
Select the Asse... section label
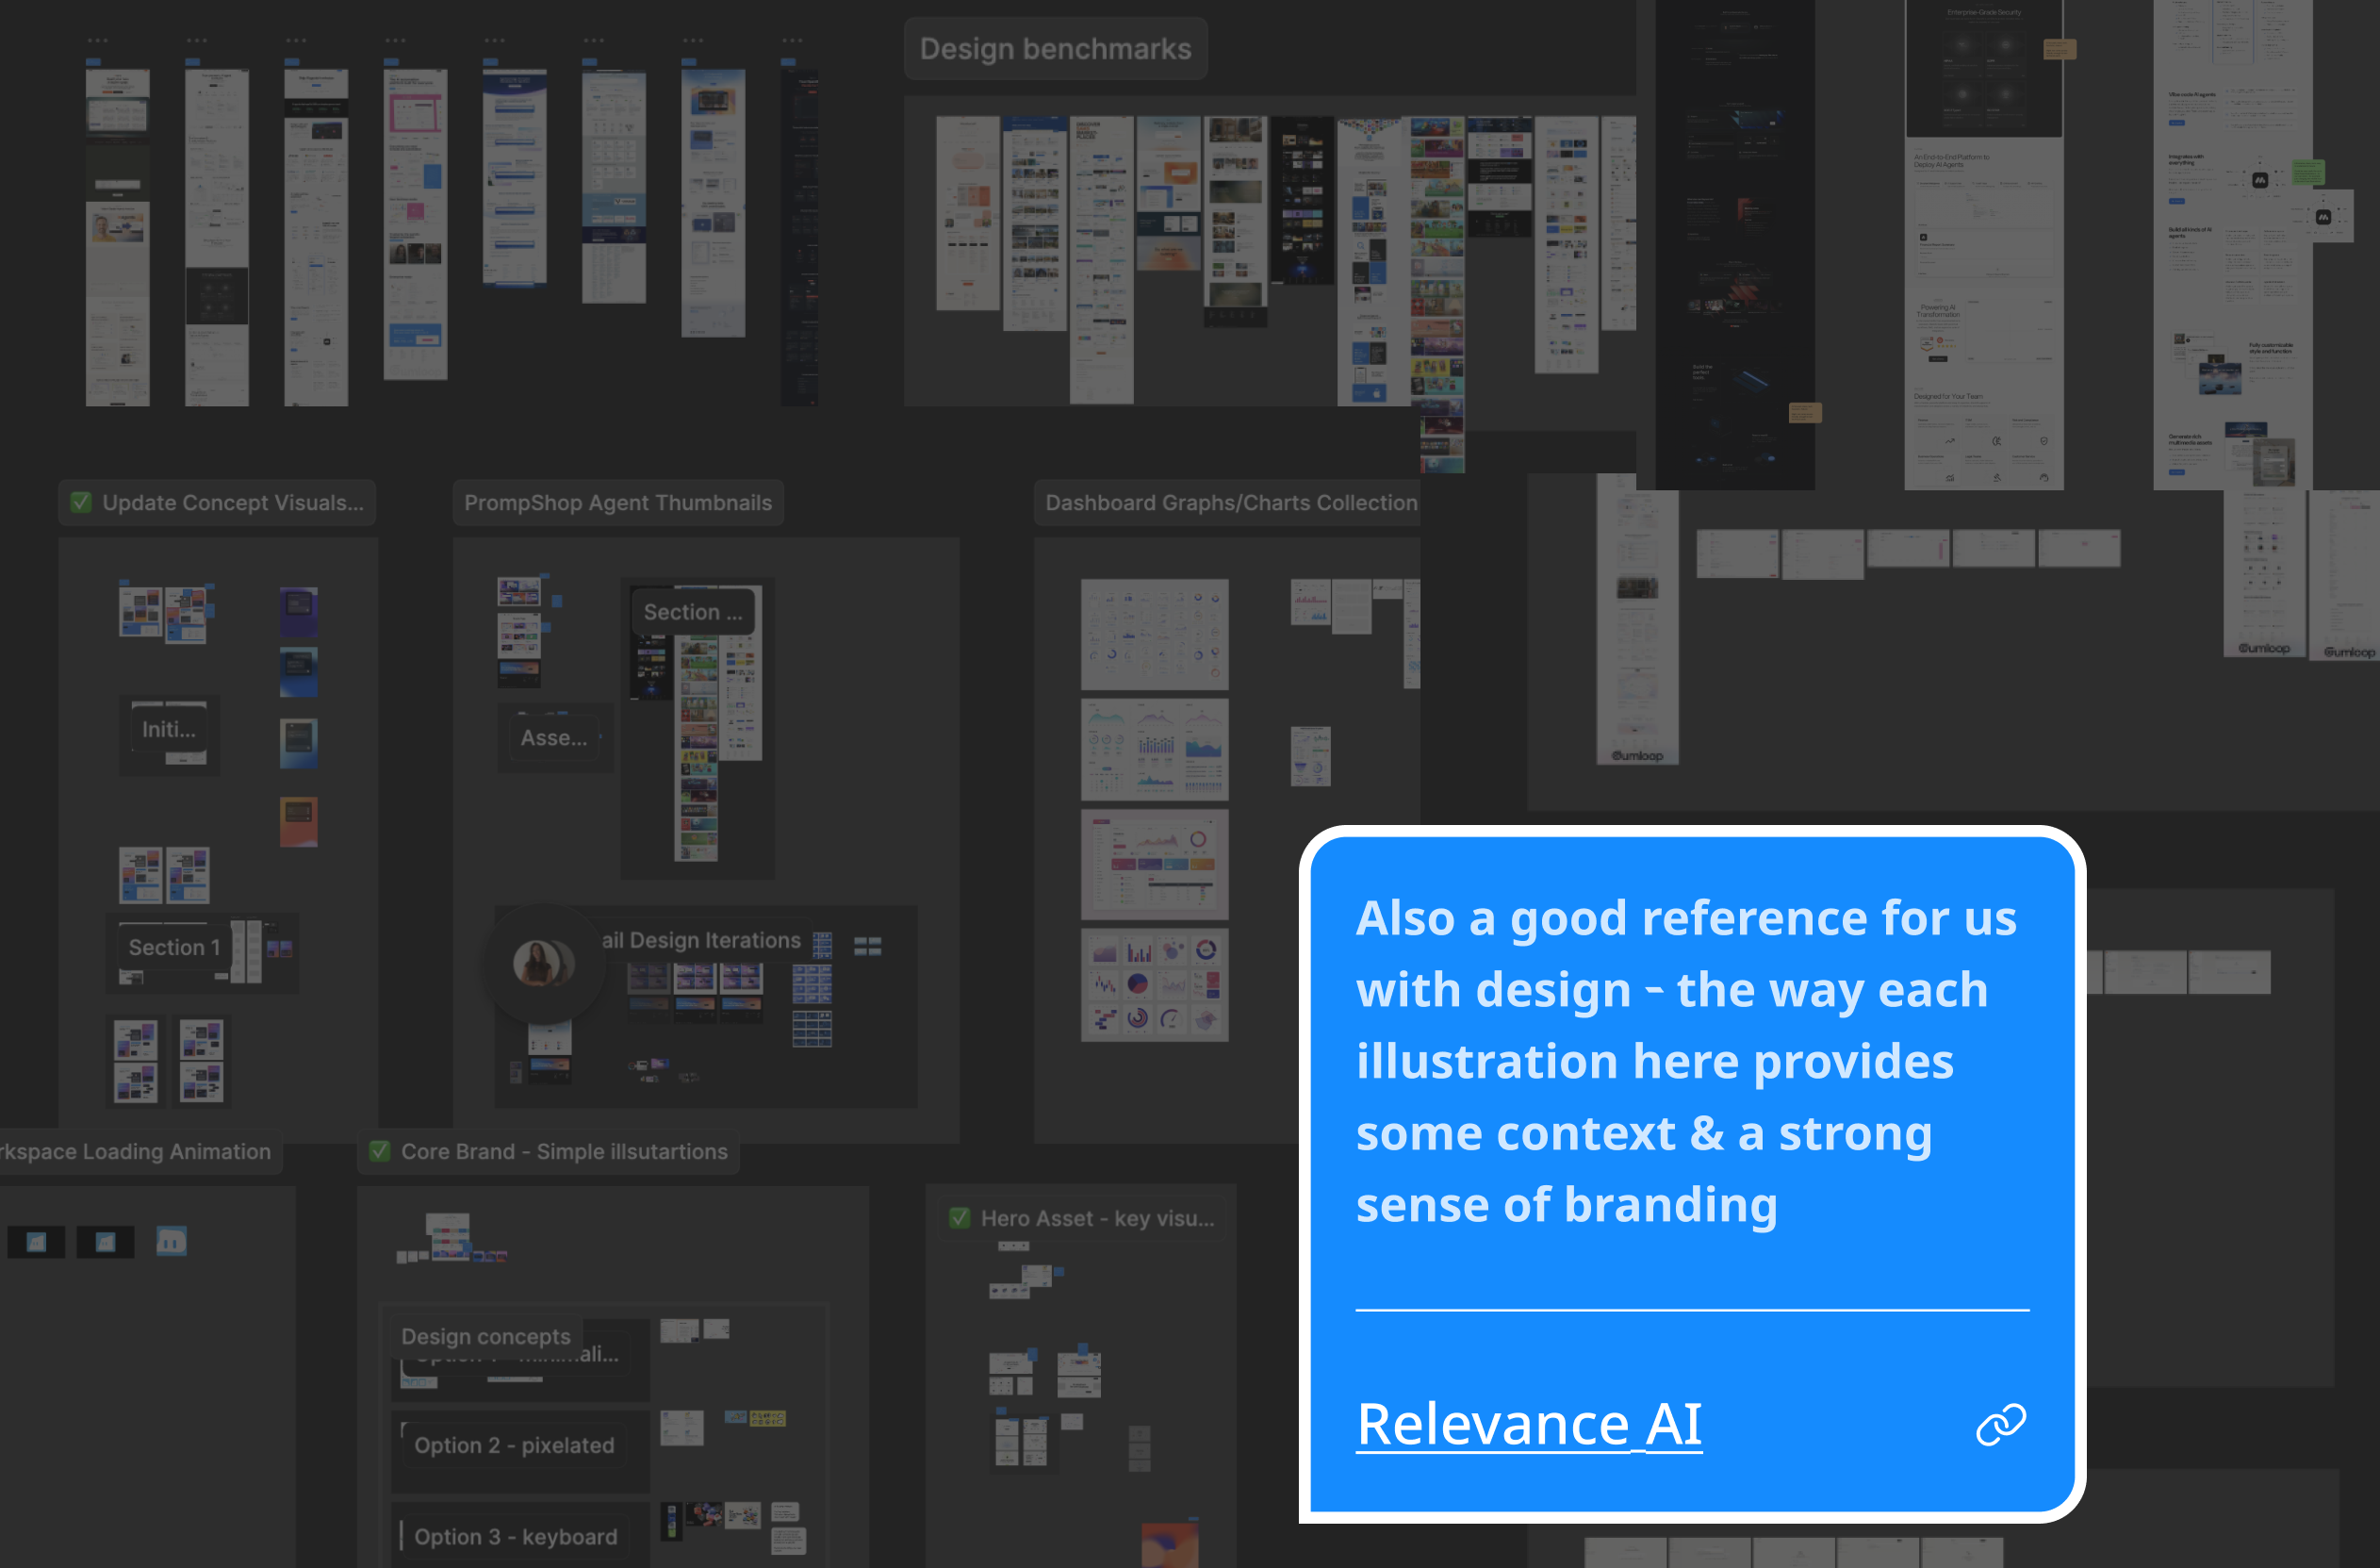[x=554, y=738]
